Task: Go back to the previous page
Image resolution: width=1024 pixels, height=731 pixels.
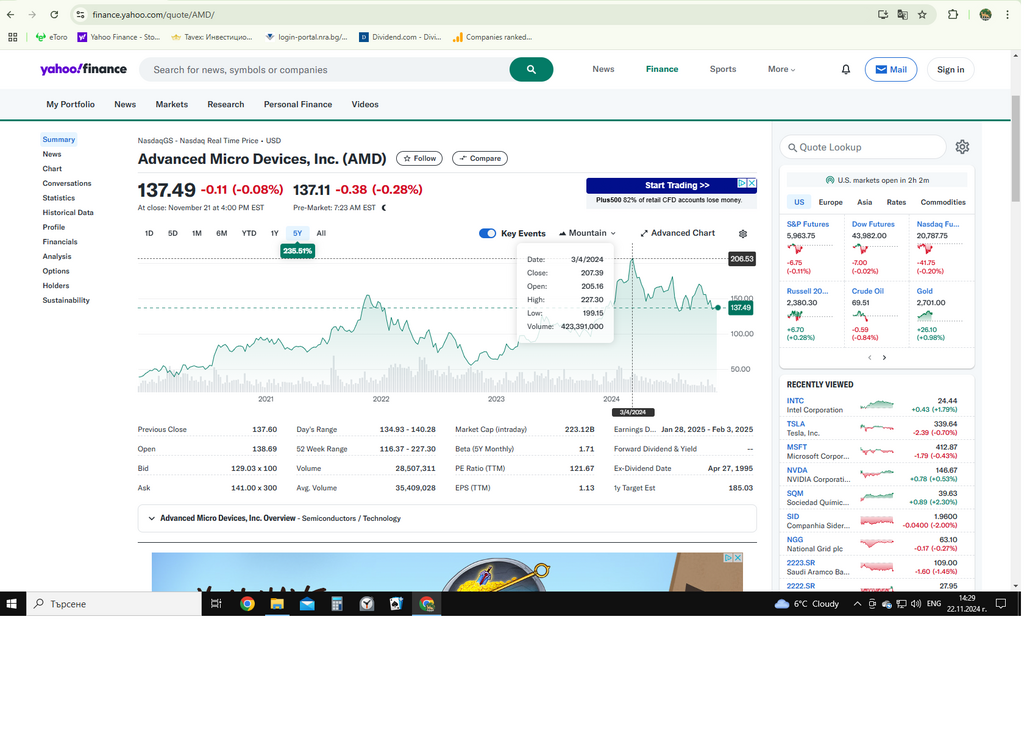Action: (x=11, y=14)
